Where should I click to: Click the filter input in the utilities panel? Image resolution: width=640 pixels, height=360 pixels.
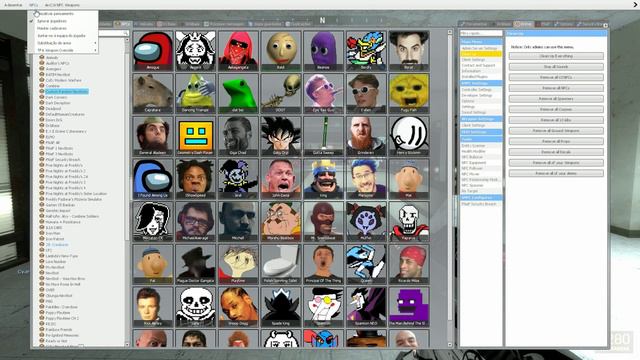click(x=481, y=33)
